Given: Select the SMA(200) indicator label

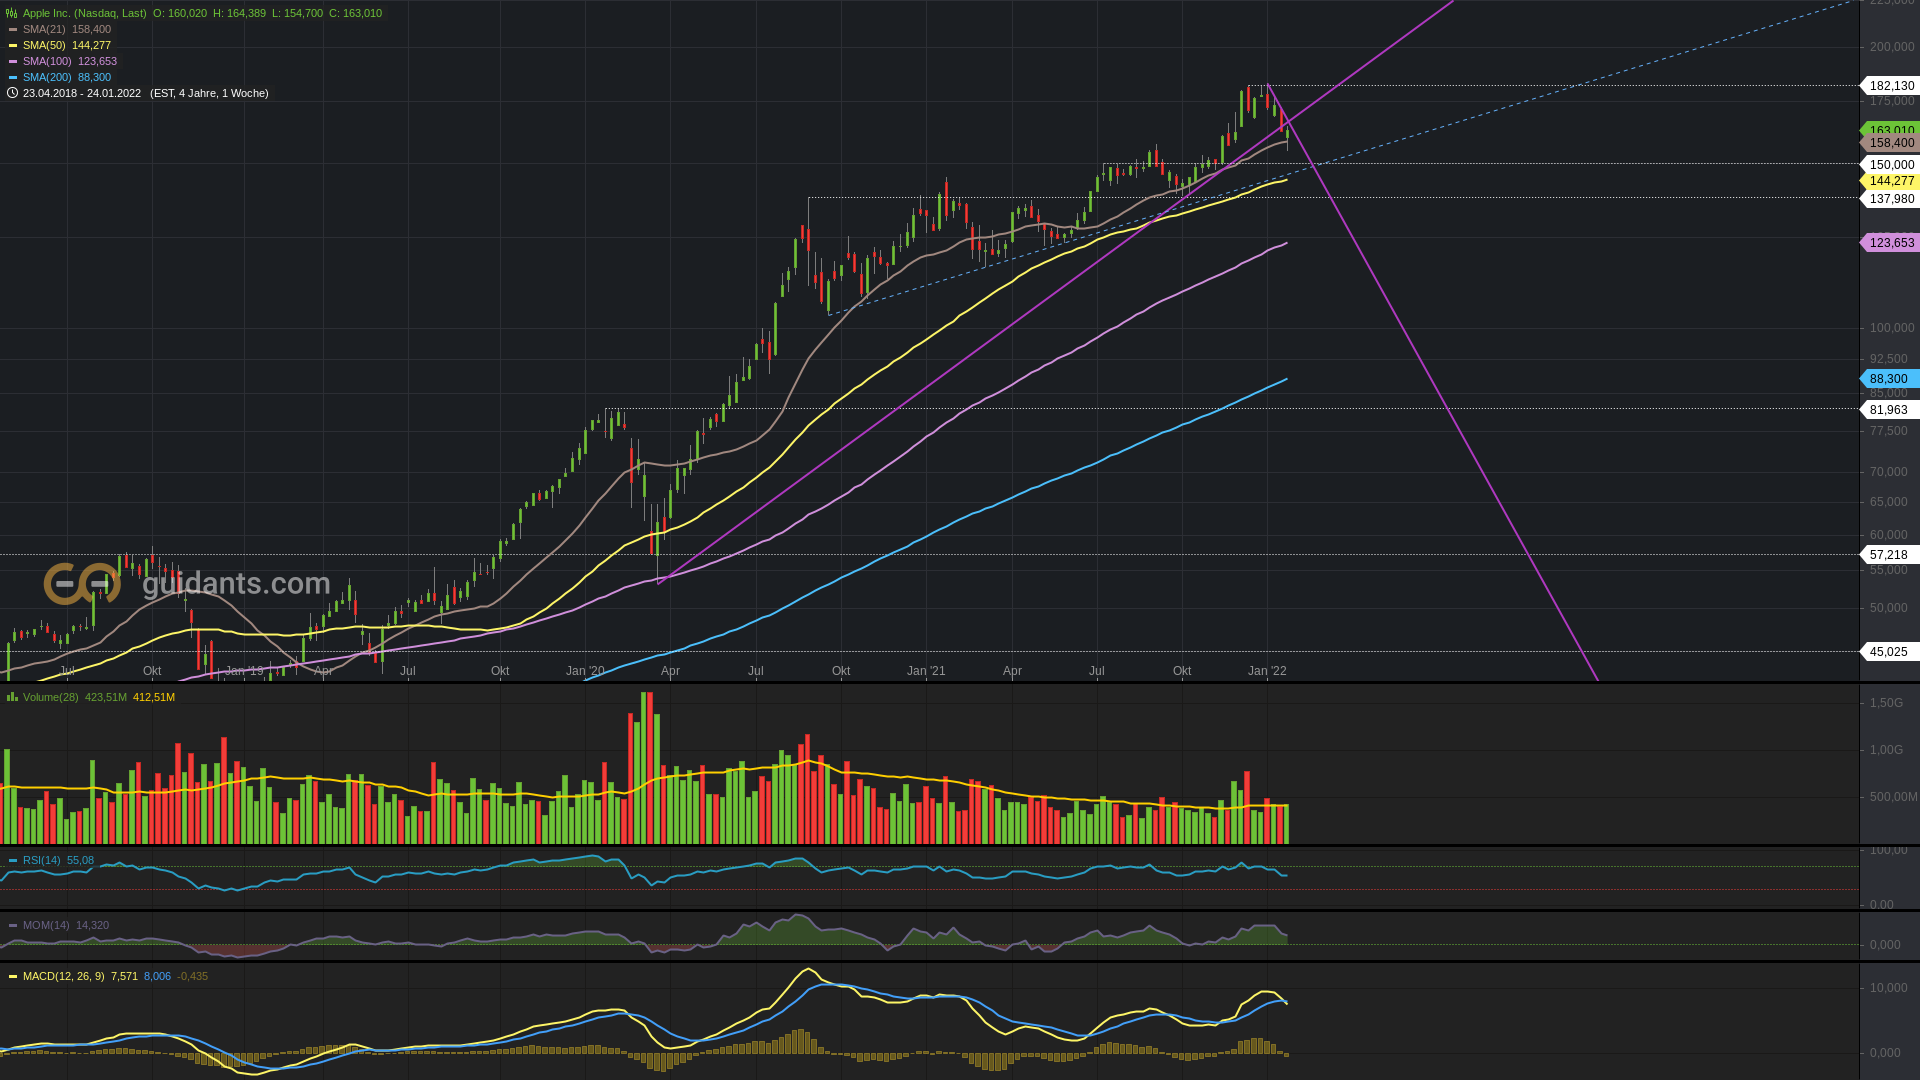Looking at the screenshot, I should click(47, 77).
